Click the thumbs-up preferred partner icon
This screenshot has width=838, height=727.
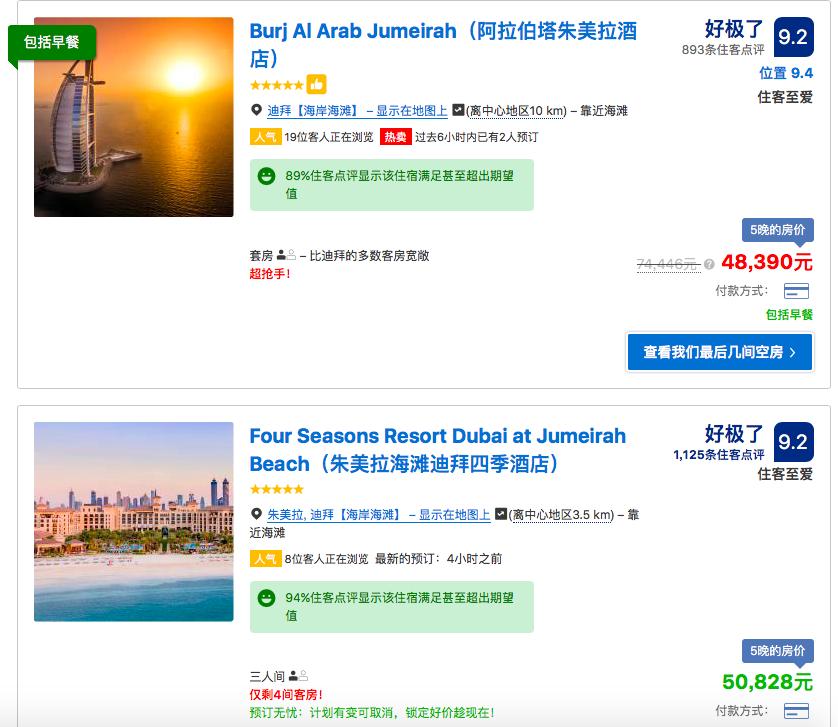pos(316,84)
